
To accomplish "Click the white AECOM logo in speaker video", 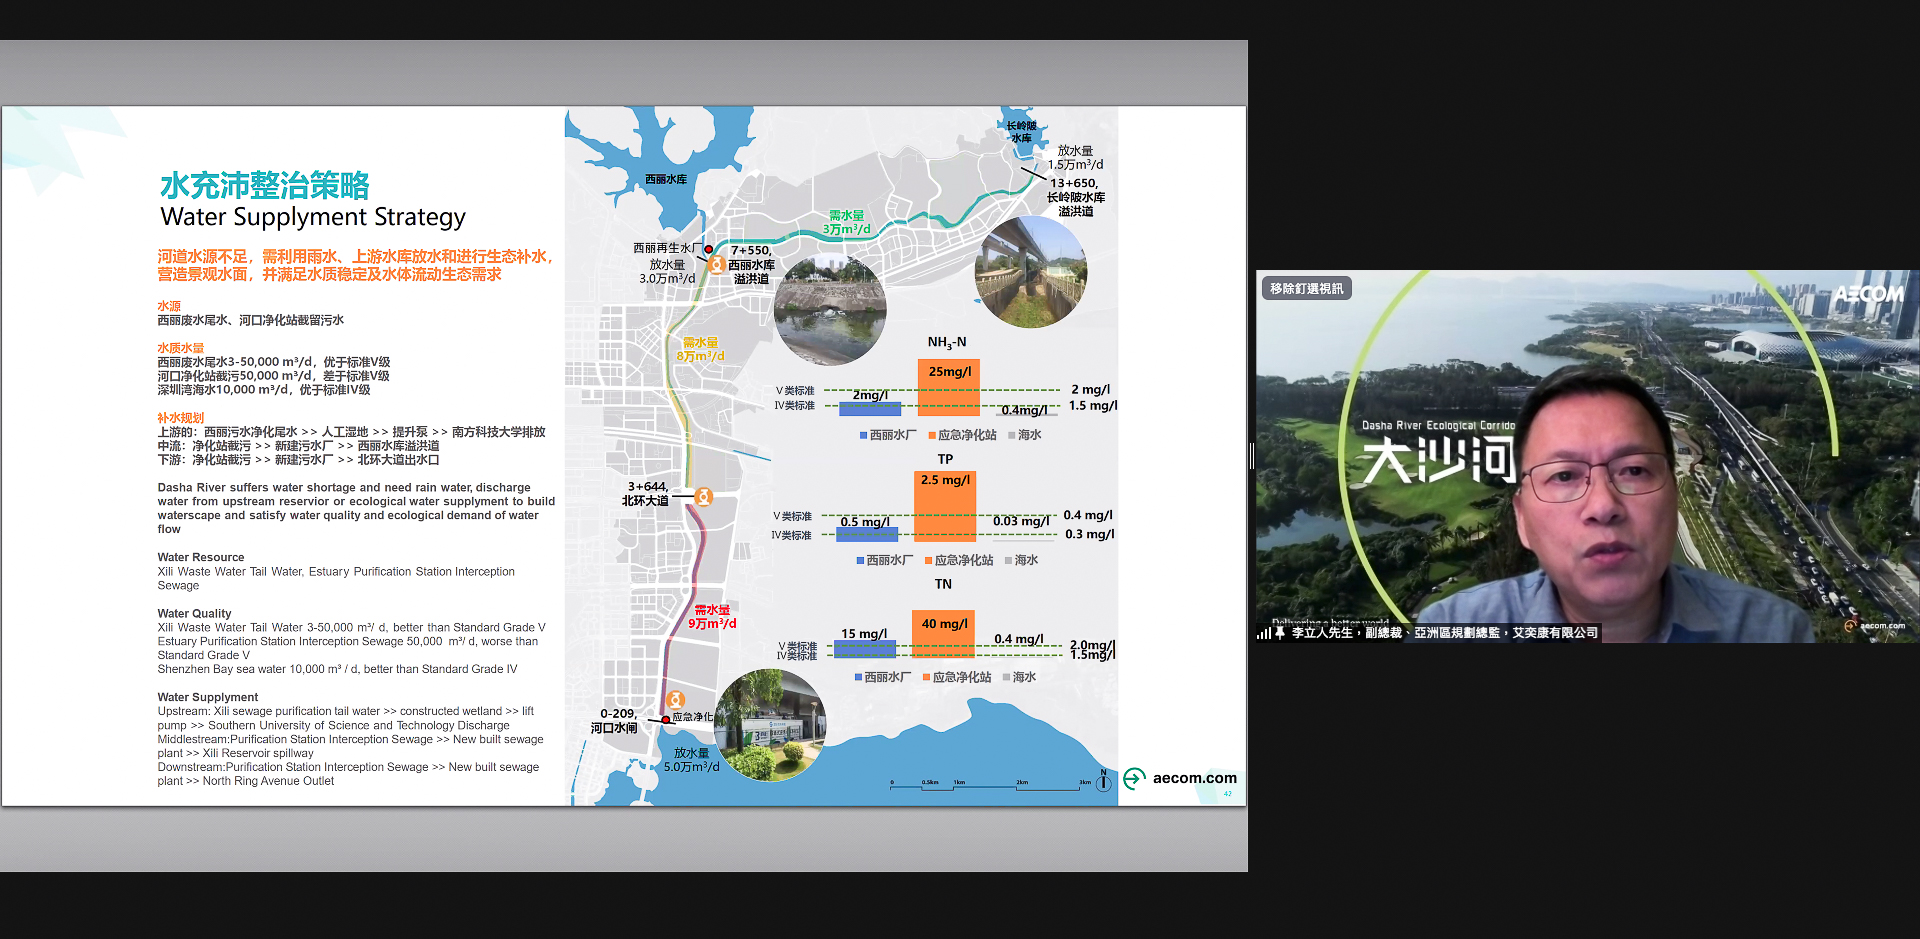I will point(1868,294).
